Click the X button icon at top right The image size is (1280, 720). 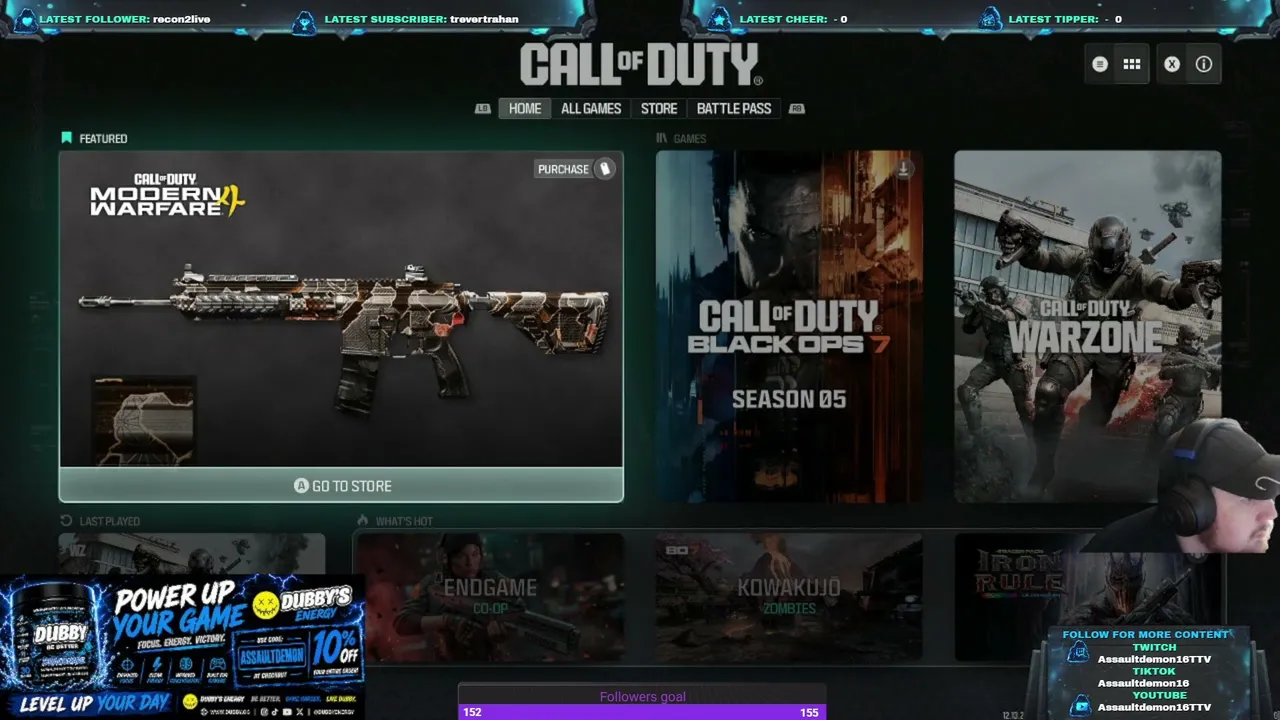click(1172, 64)
